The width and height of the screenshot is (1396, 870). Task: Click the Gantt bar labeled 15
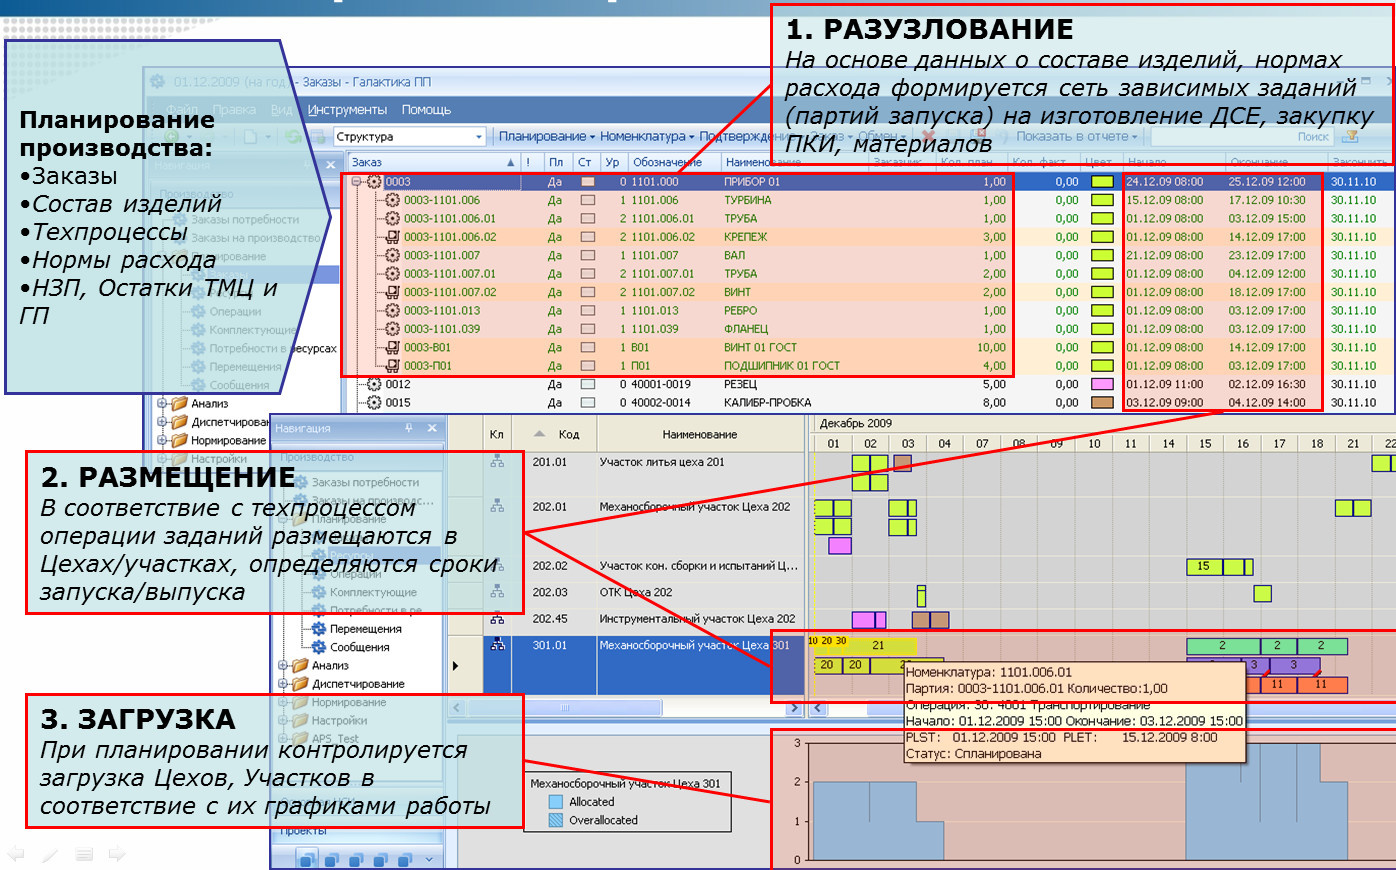(1204, 567)
